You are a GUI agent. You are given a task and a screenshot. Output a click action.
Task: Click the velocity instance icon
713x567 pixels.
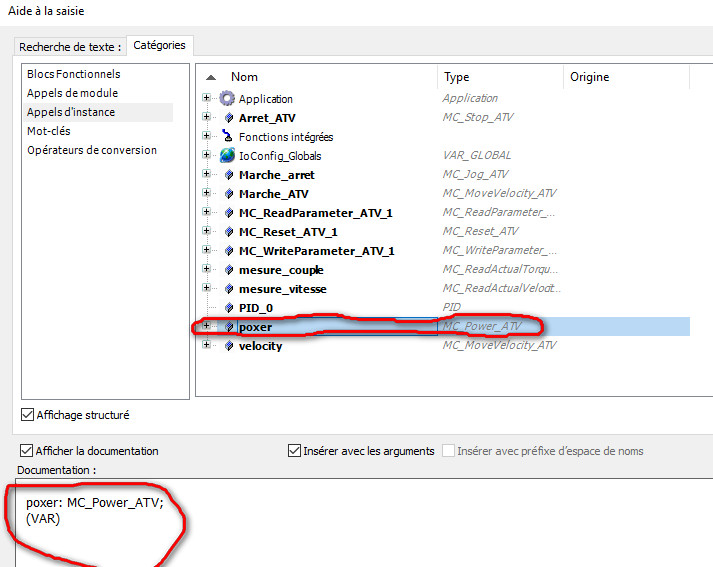point(228,346)
